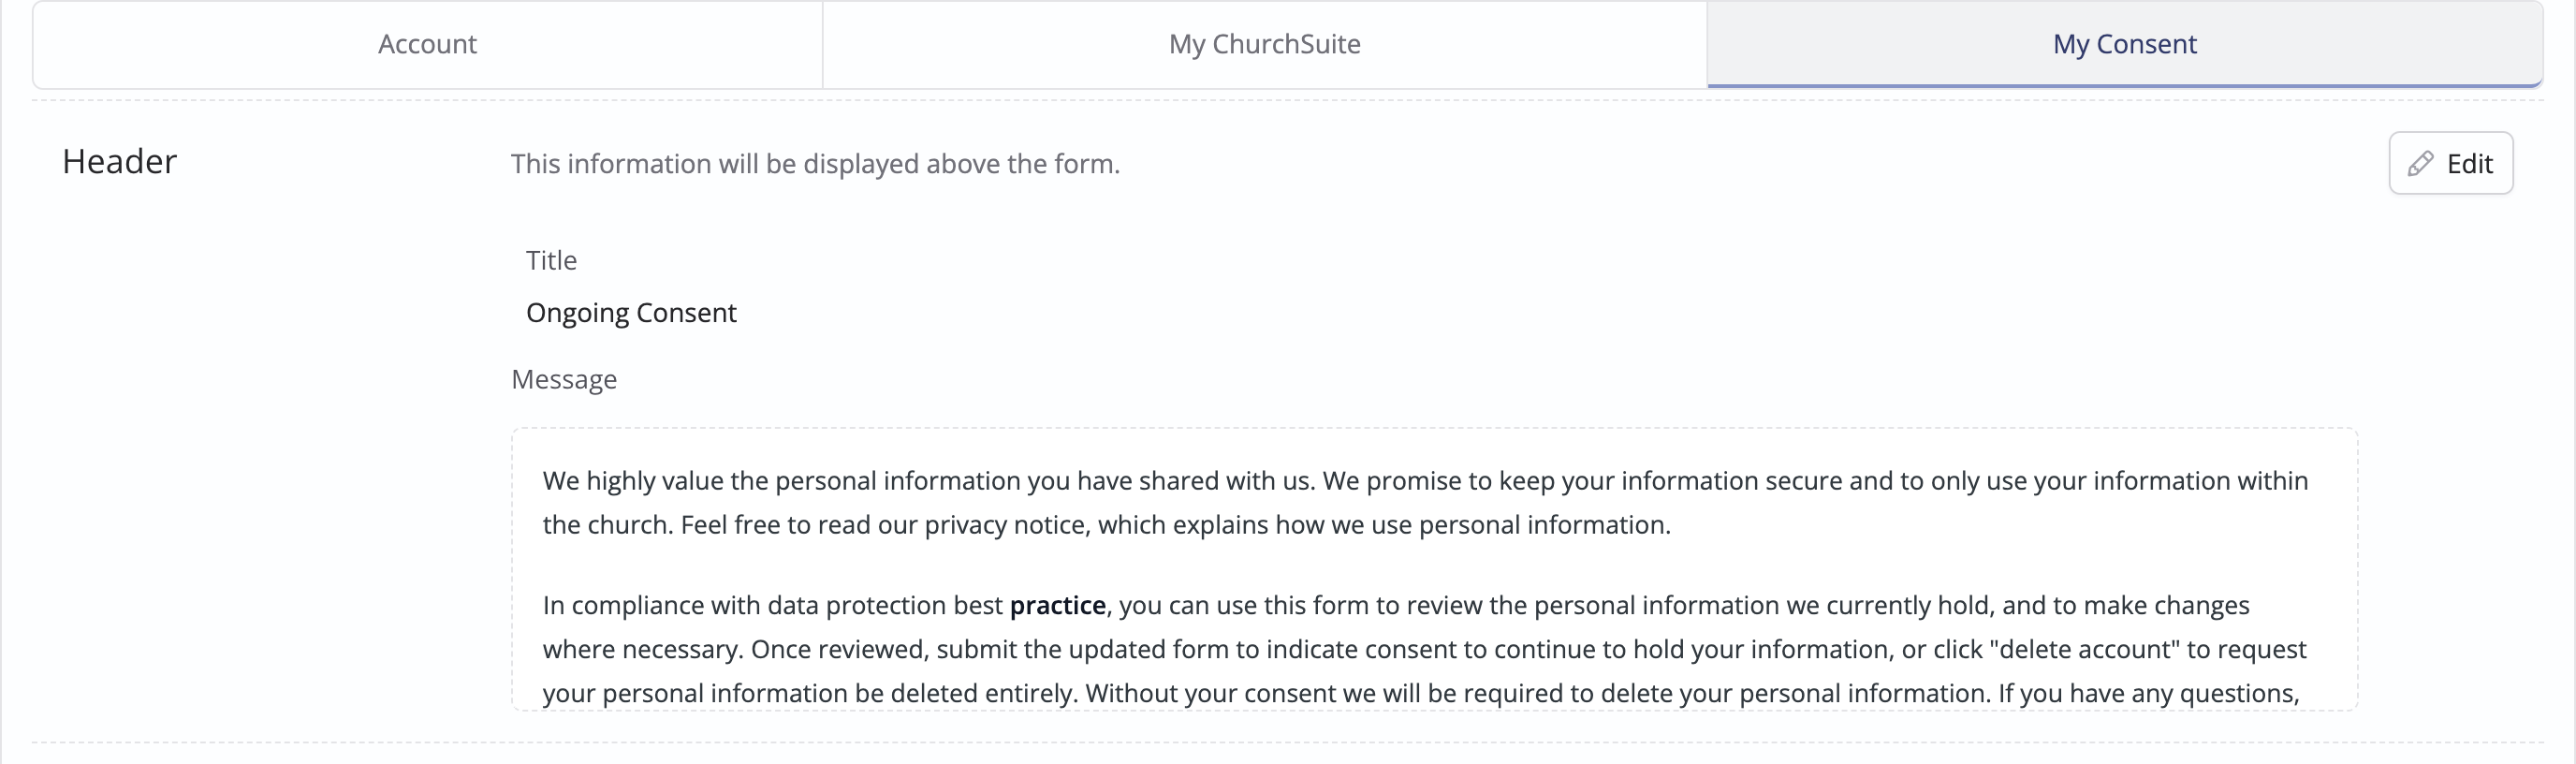Switch to the My ChurchSuite tab
Screen dimensions: 2576x764
coord(1264,44)
